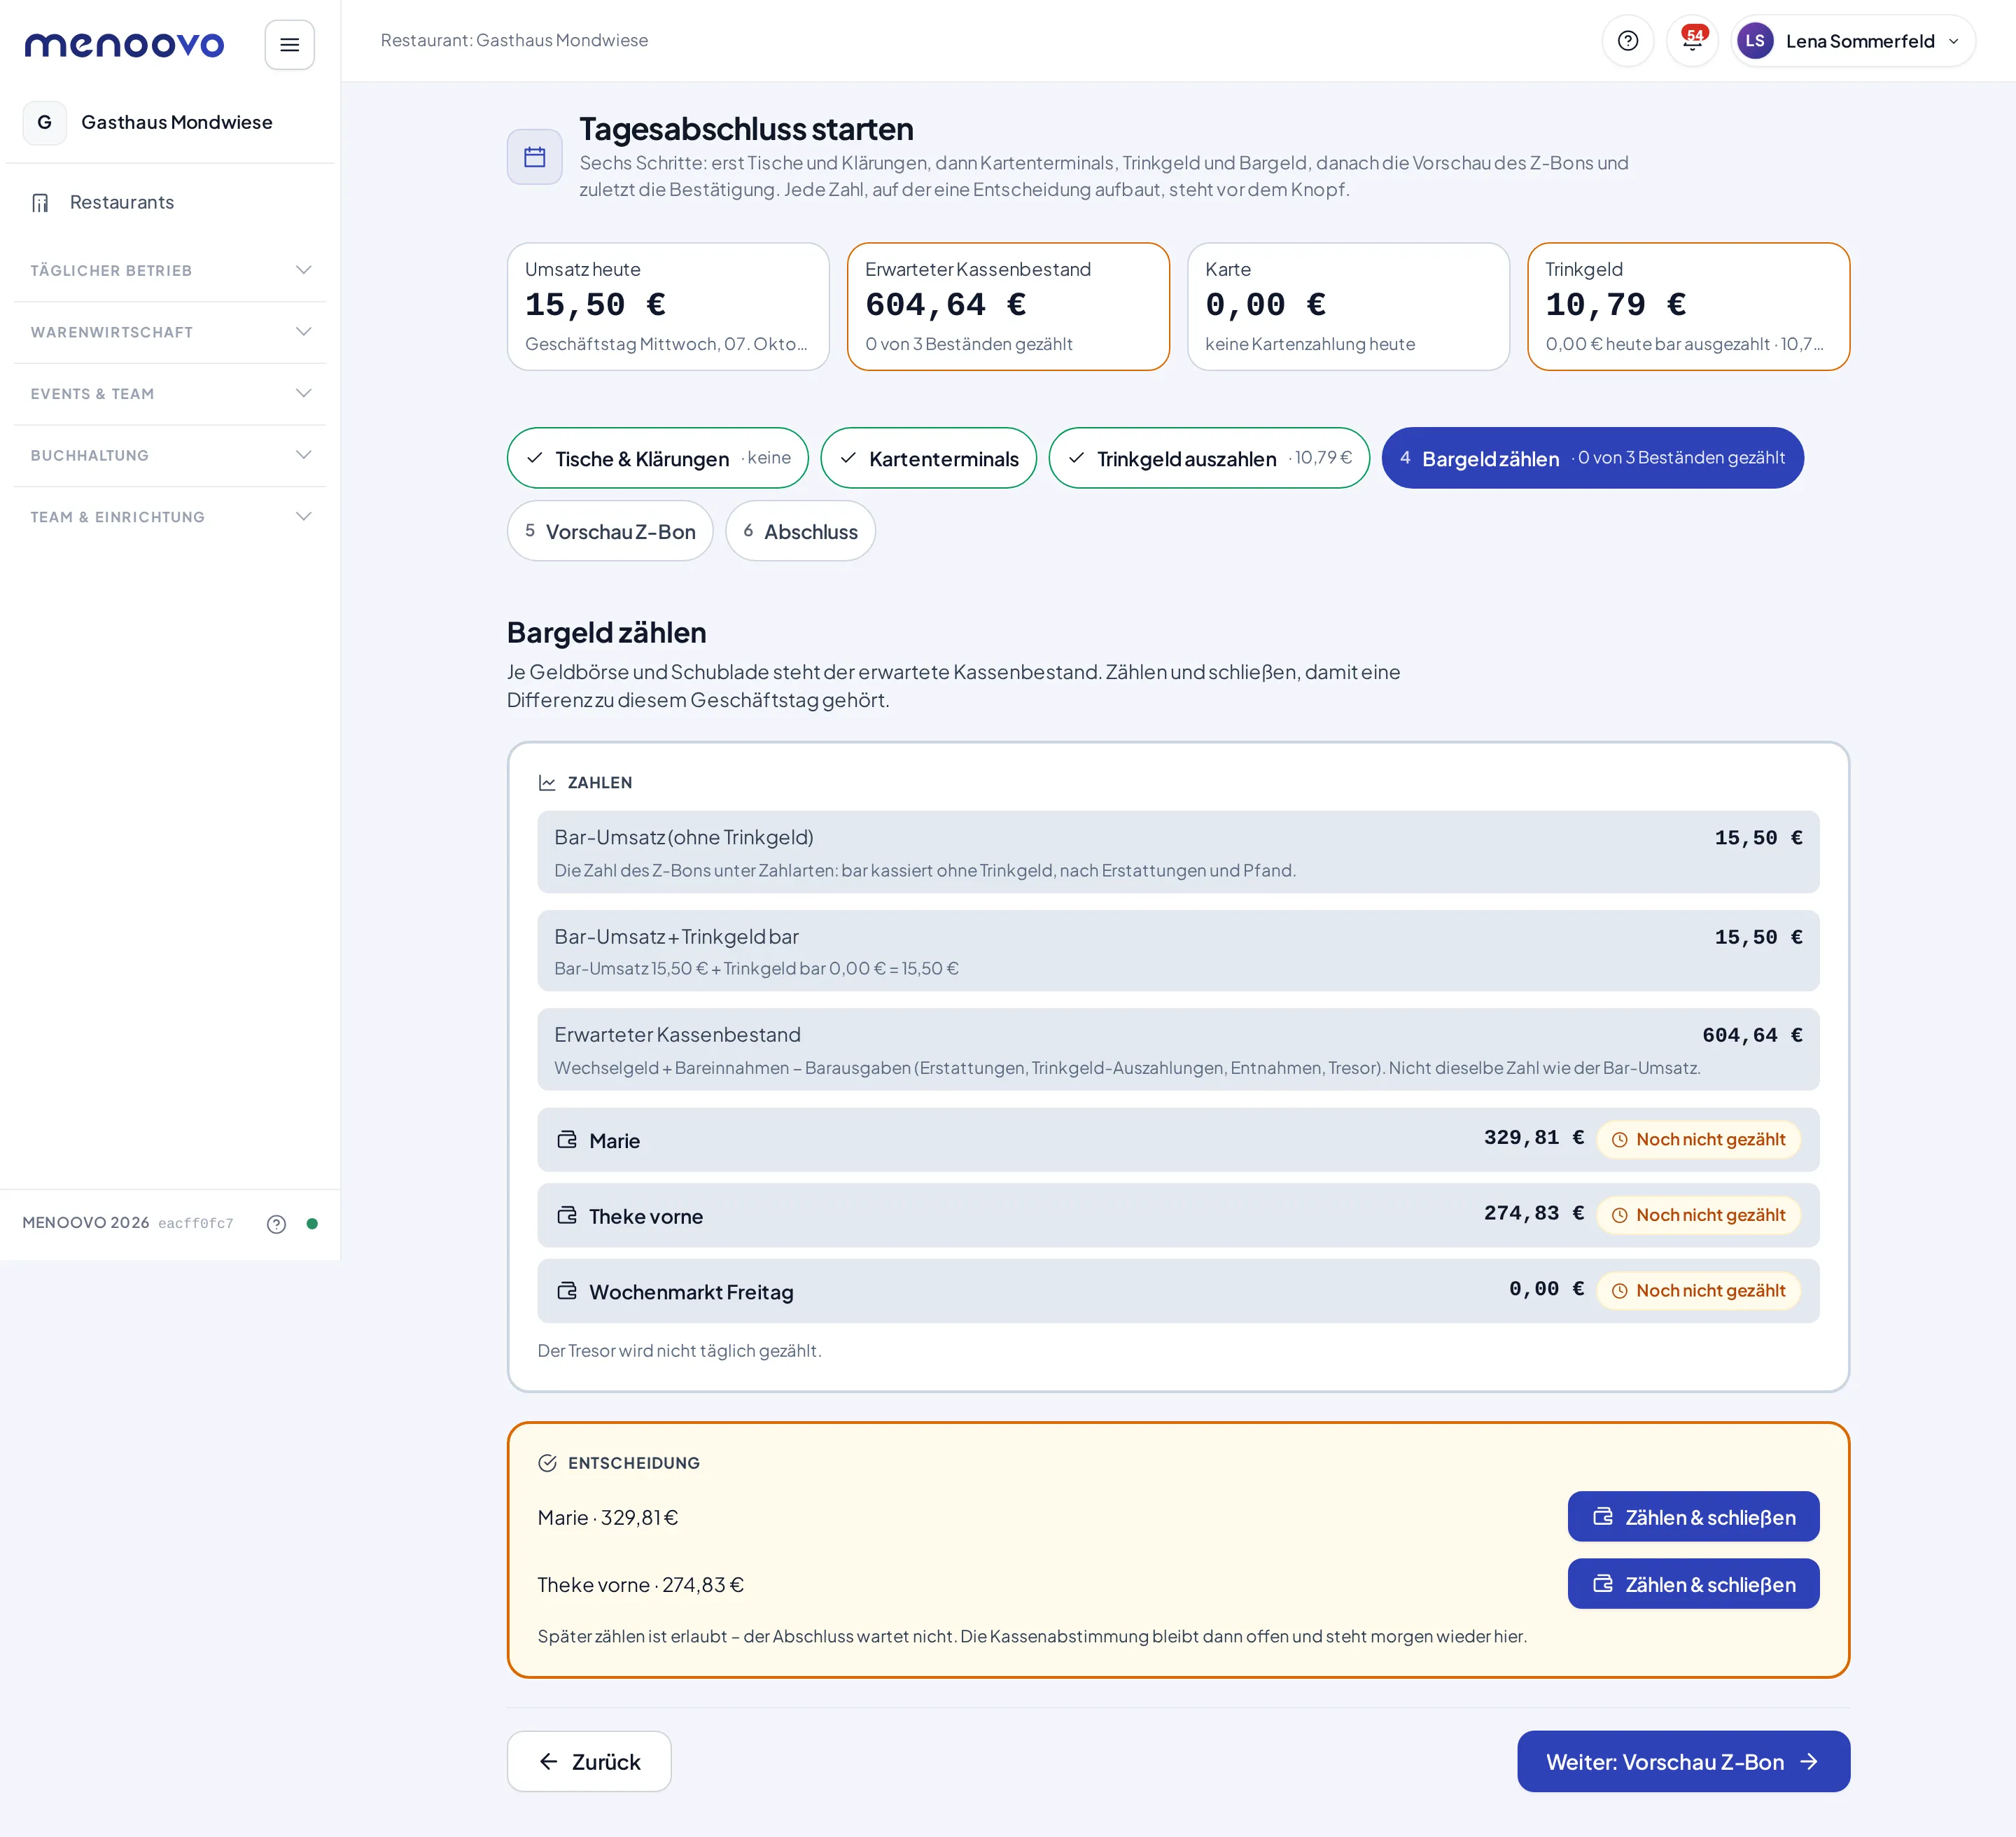2016x1837 pixels.
Task: Click the LS user avatar
Action: click(1755, 41)
